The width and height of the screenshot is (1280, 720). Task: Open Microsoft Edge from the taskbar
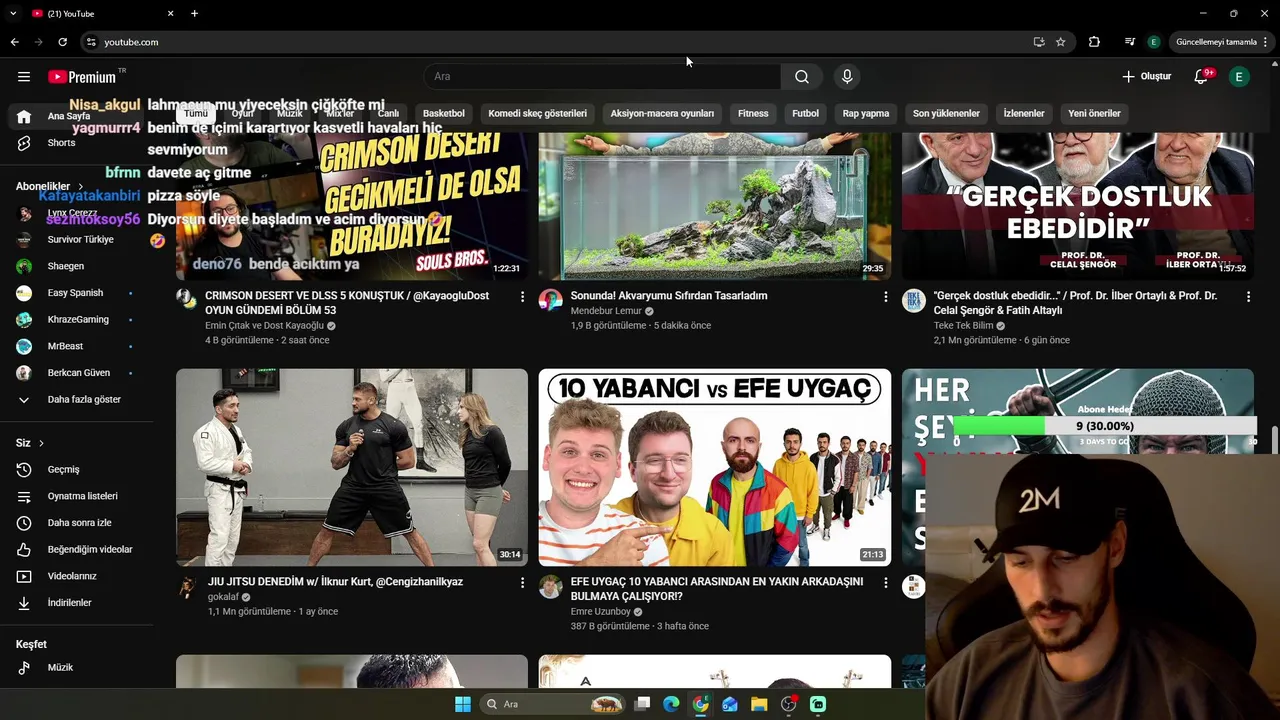point(671,704)
